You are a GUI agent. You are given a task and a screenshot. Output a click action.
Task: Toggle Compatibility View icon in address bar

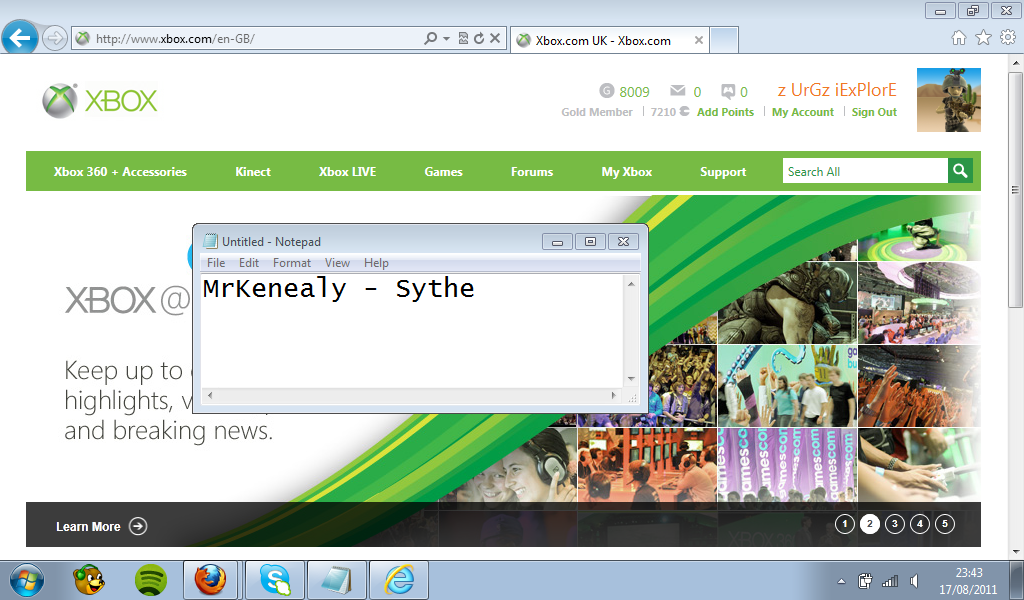tap(463, 39)
